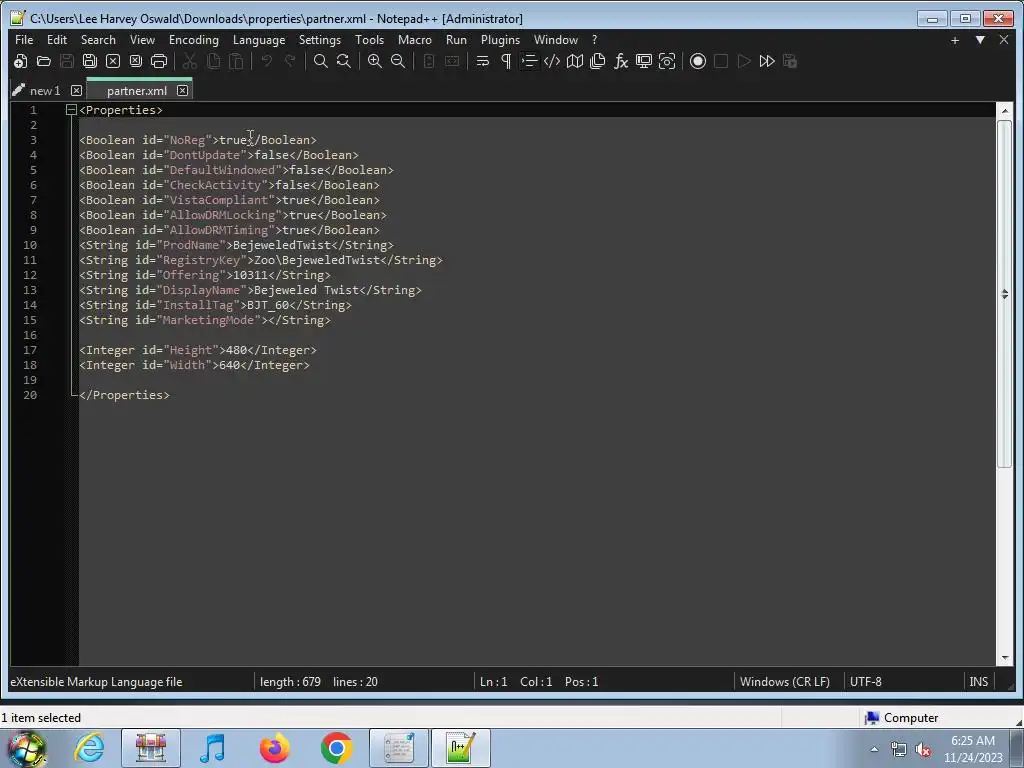1024x768 pixels.
Task: Click the Zoom Out icon
Action: (x=398, y=61)
